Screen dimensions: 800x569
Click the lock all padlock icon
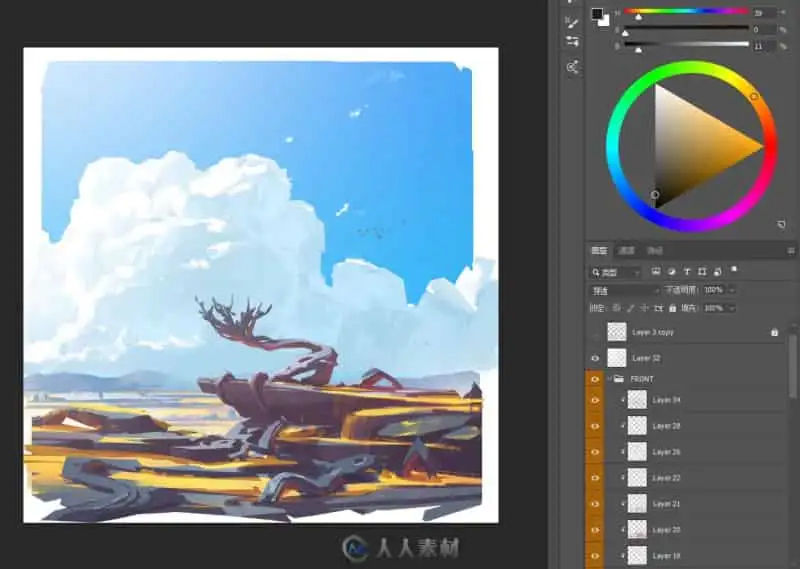672,308
